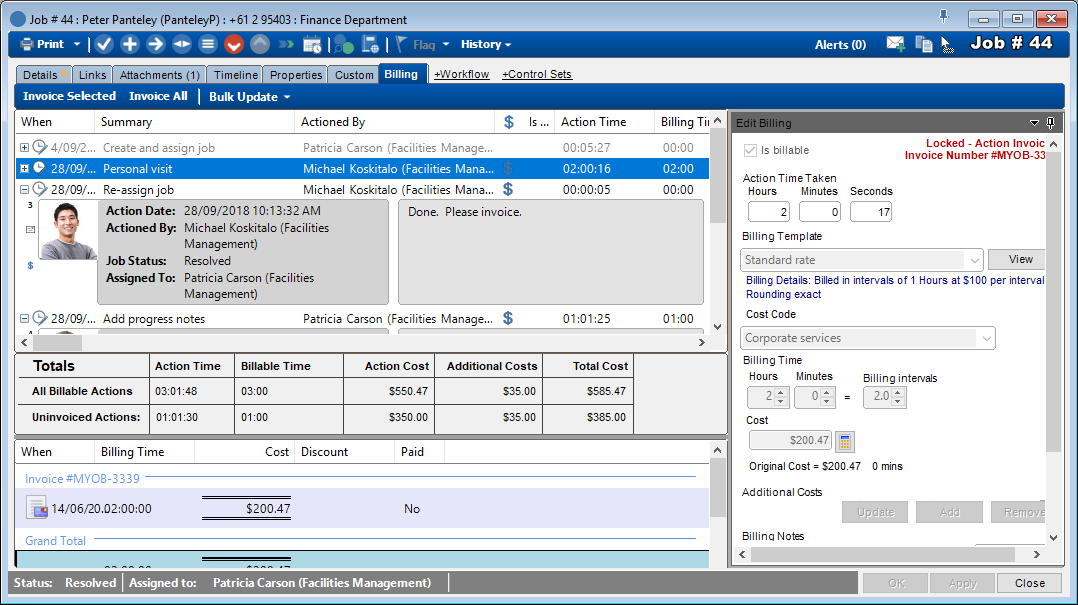The width and height of the screenshot is (1078, 605).
Task: Click the Billing Time Minutes stepper arrows
Action: (x=827, y=397)
